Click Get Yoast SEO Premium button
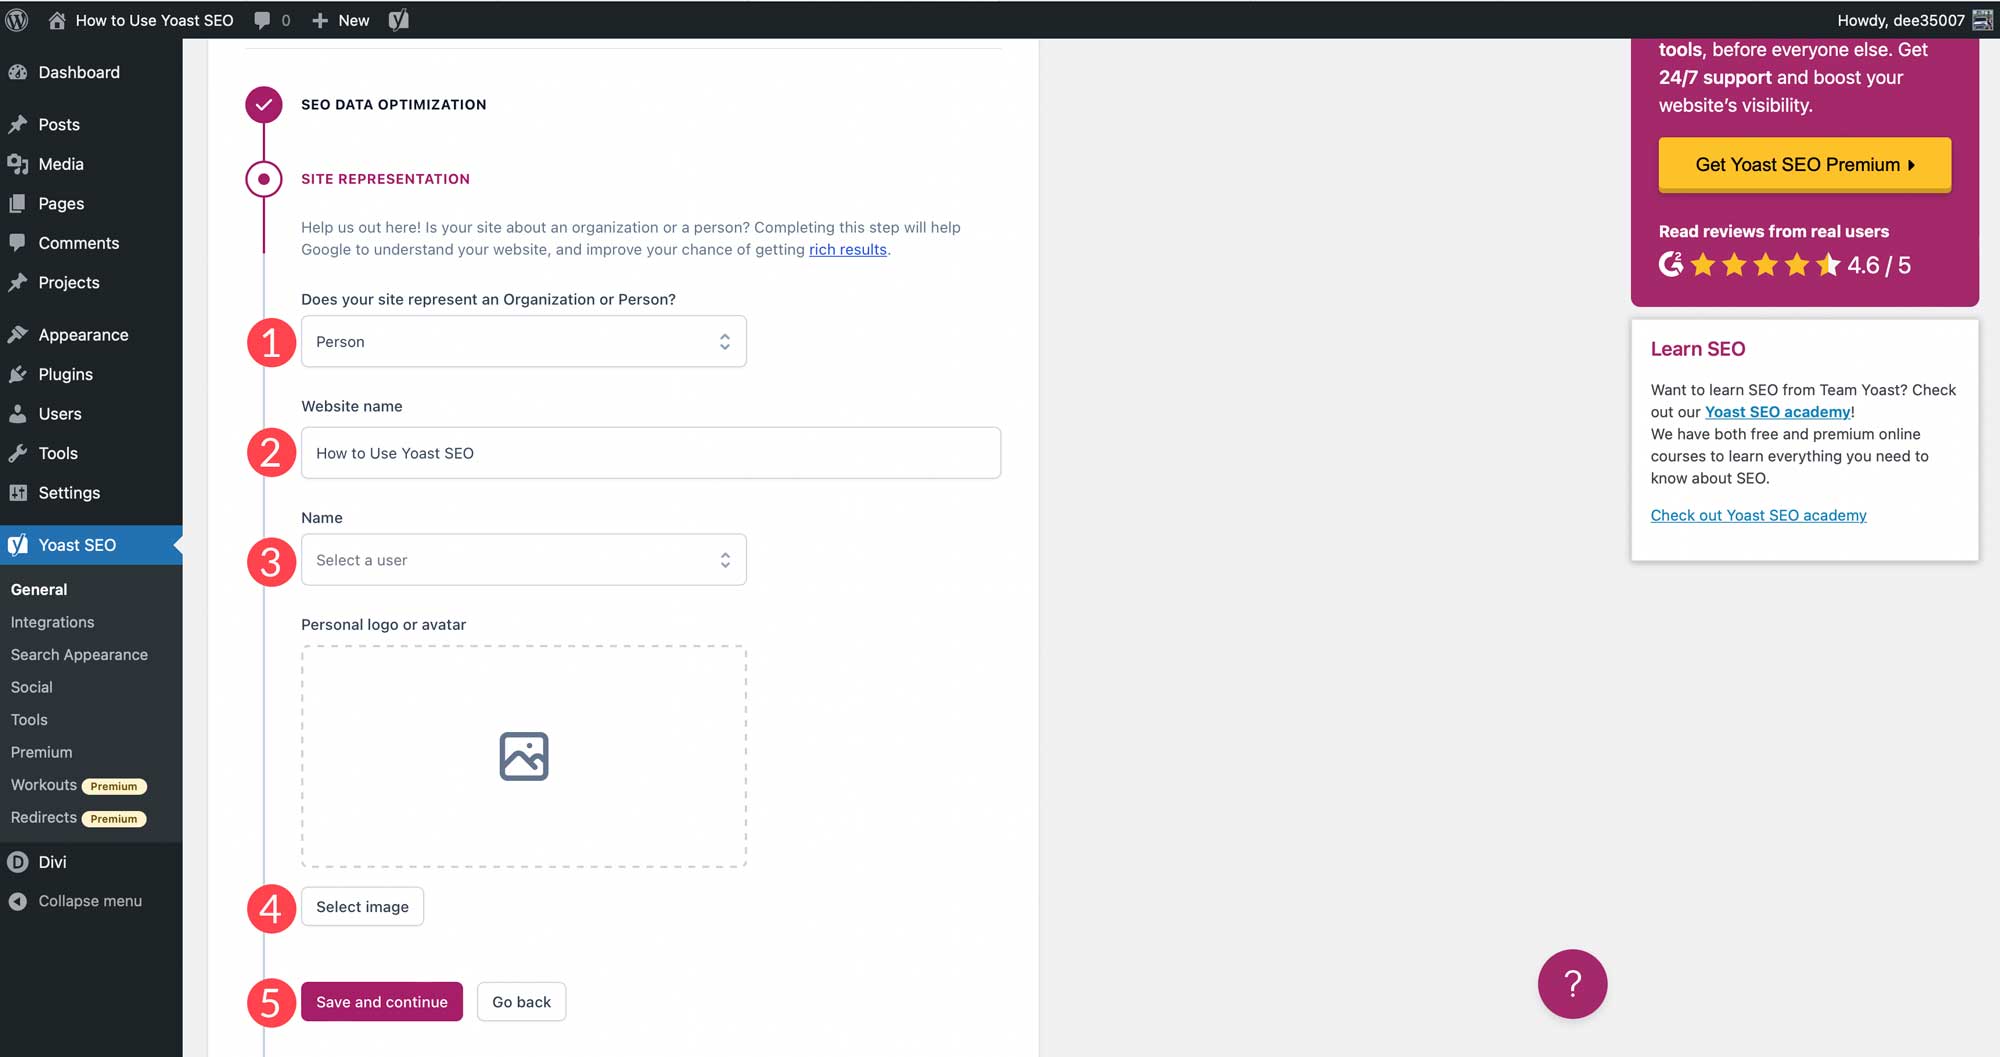2000x1057 pixels. click(1804, 165)
